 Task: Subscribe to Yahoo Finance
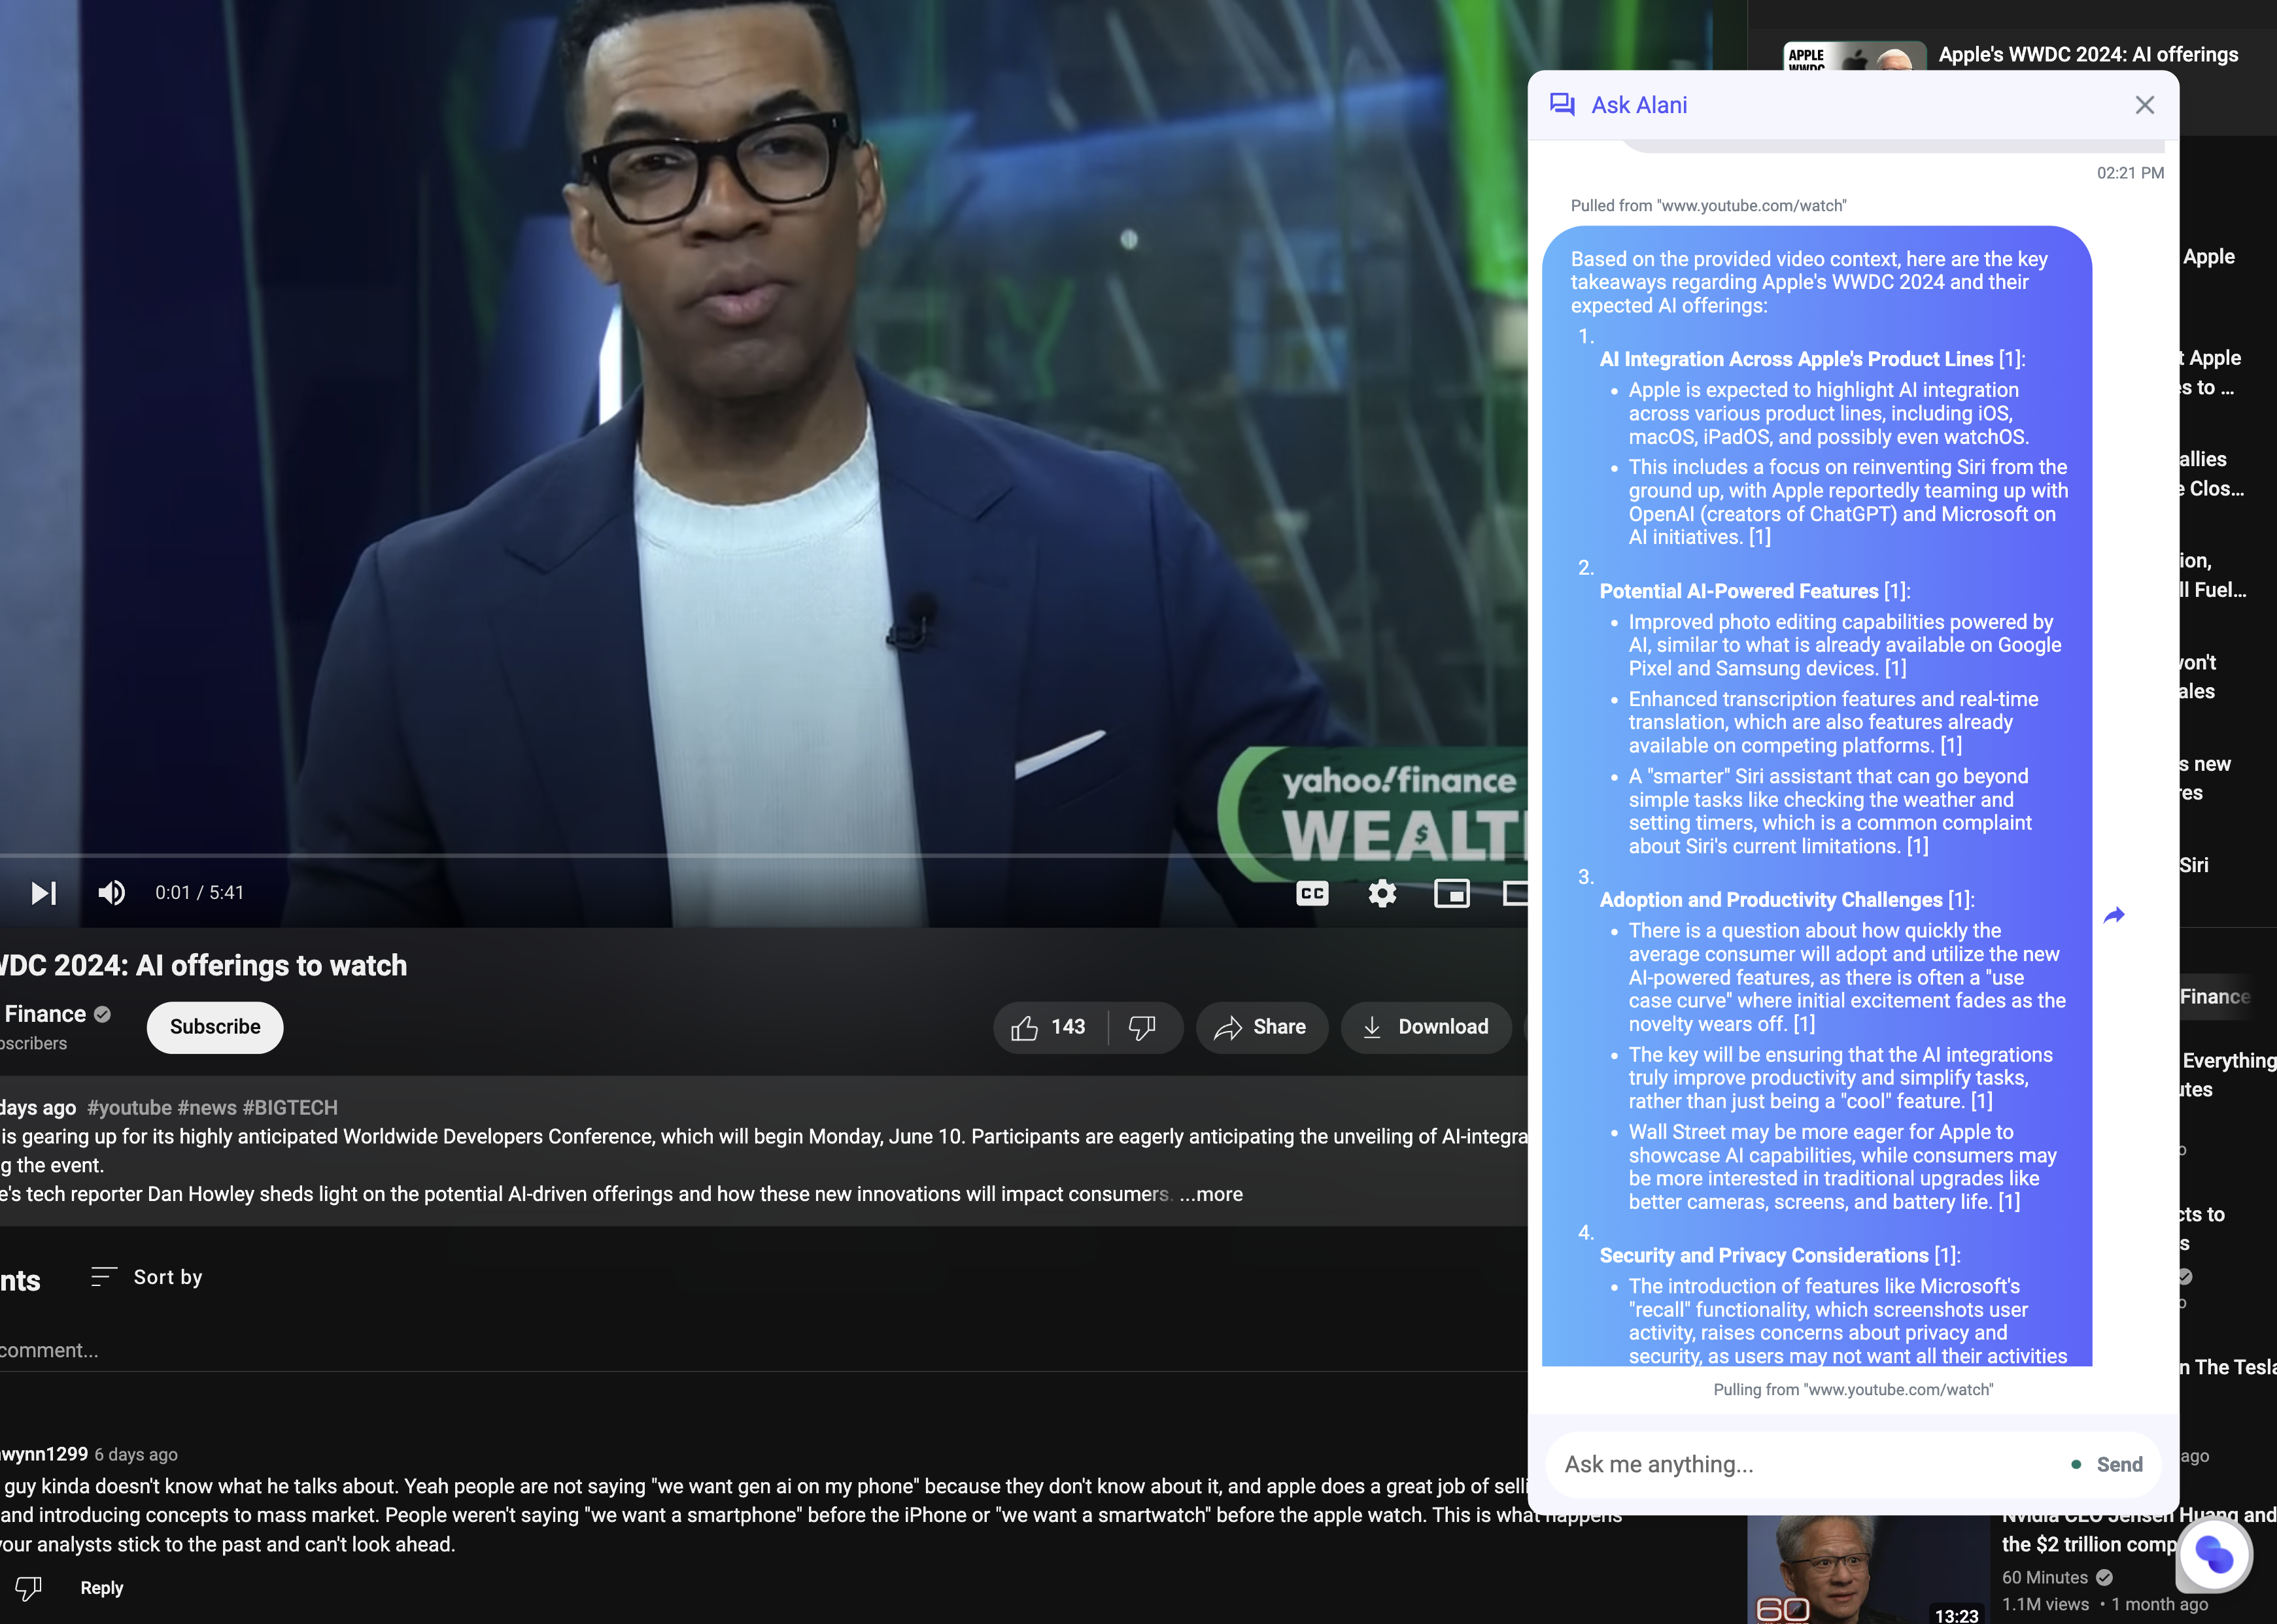(x=214, y=1027)
